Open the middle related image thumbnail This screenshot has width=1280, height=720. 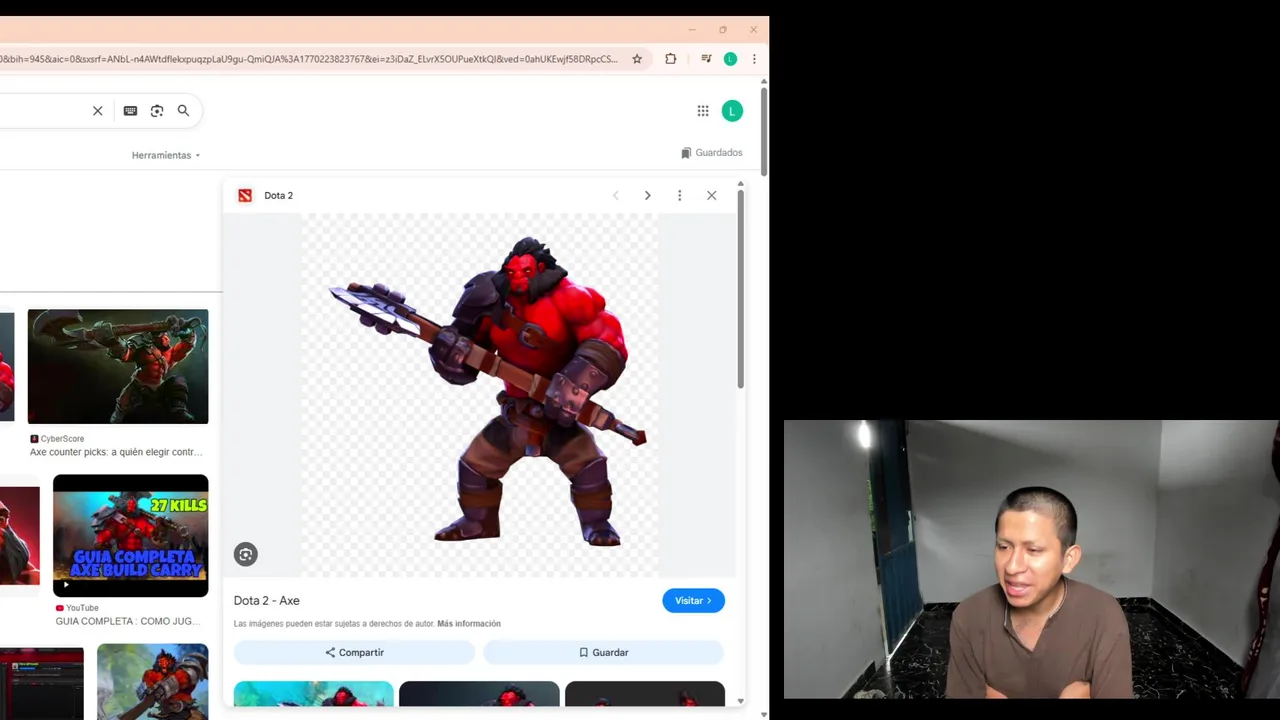[479, 693]
